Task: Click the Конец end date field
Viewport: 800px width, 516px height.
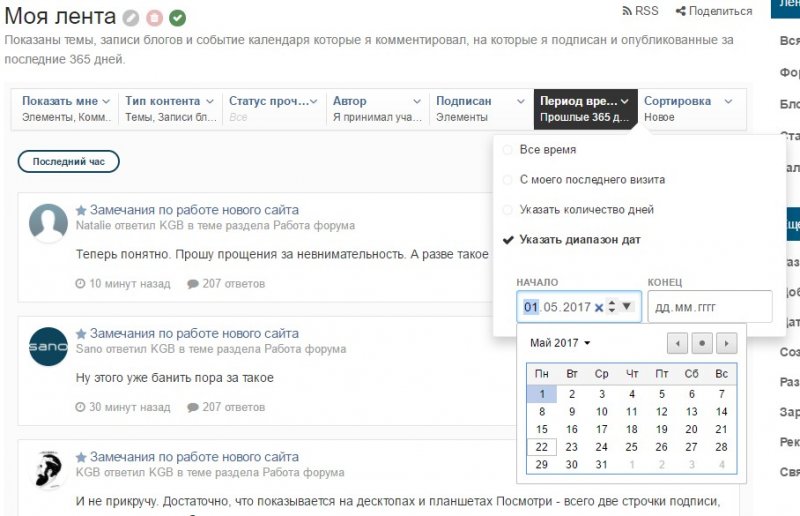Action: pyautogui.click(x=710, y=307)
